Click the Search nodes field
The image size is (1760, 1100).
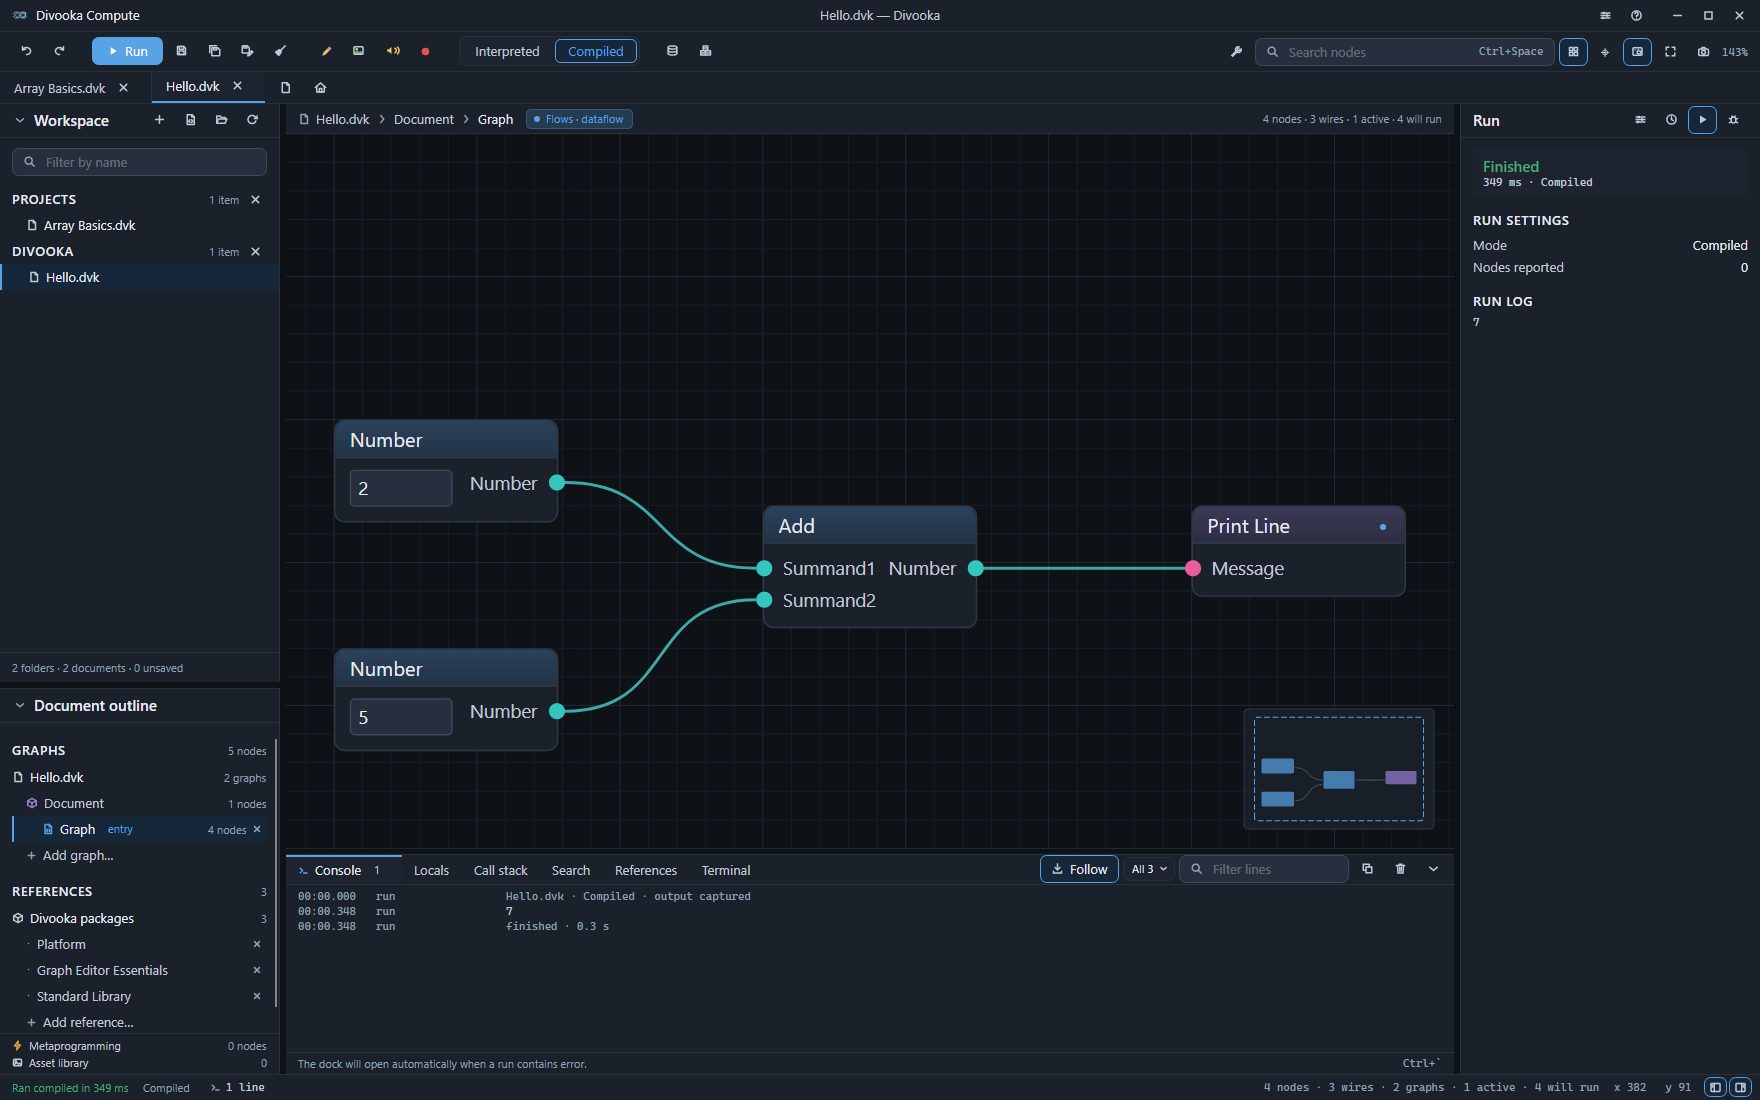1404,52
